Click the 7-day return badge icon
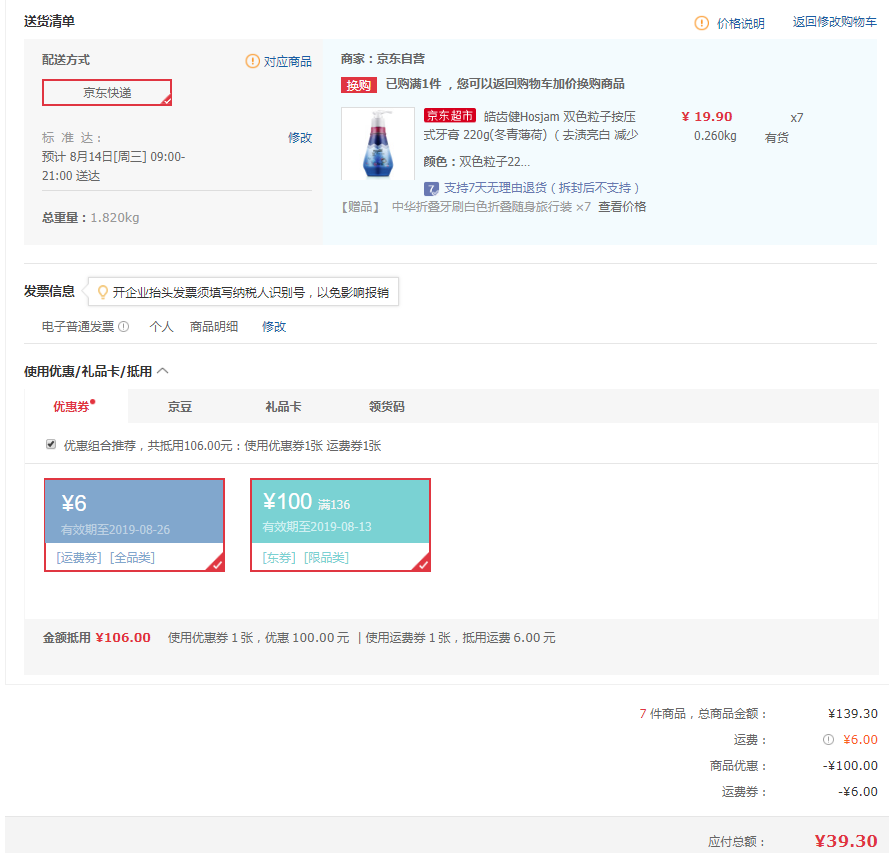The height and width of the screenshot is (853, 889). click(431, 189)
